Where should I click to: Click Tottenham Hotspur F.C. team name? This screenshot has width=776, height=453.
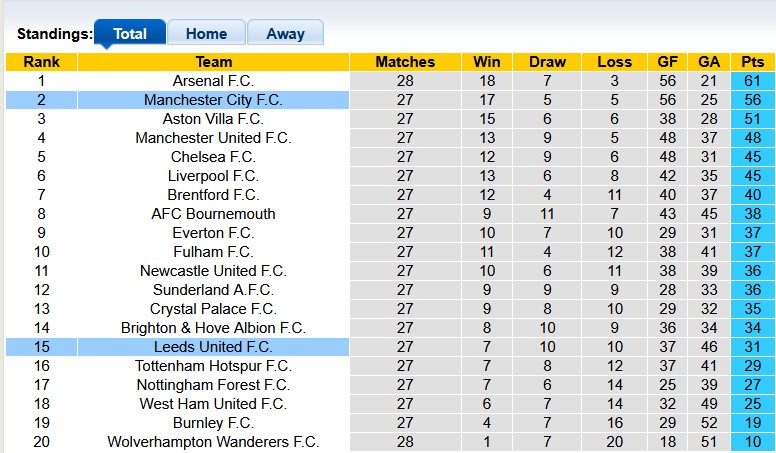[213, 366]
